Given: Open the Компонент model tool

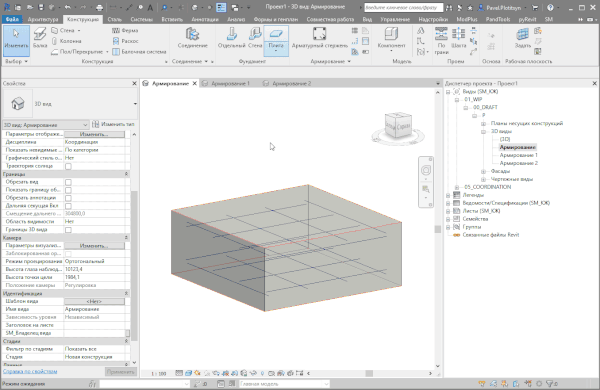Looking at the screenshot, I should [x=391, y=39].
